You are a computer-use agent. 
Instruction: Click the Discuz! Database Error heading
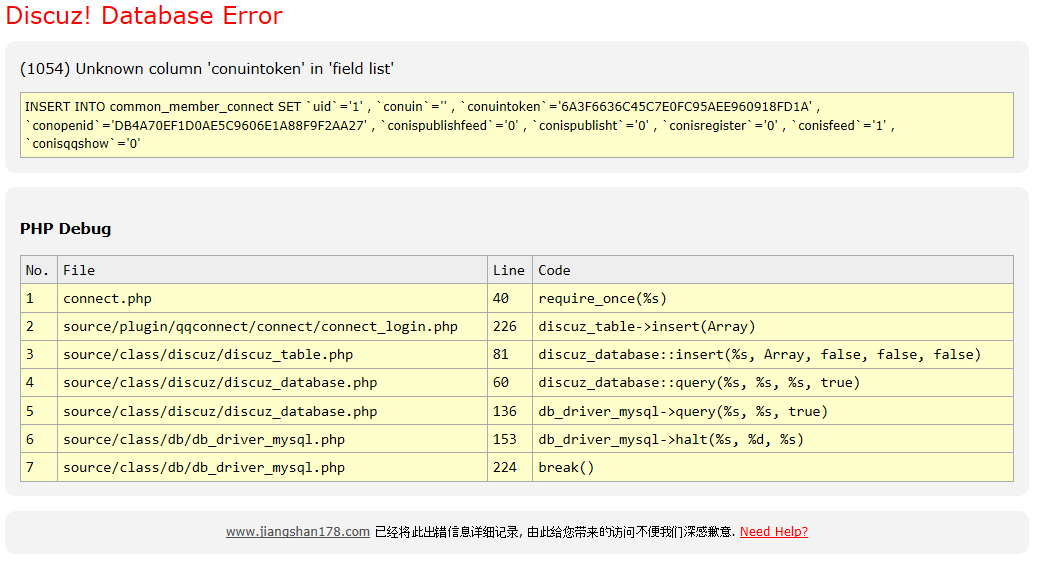pos(144,16)
